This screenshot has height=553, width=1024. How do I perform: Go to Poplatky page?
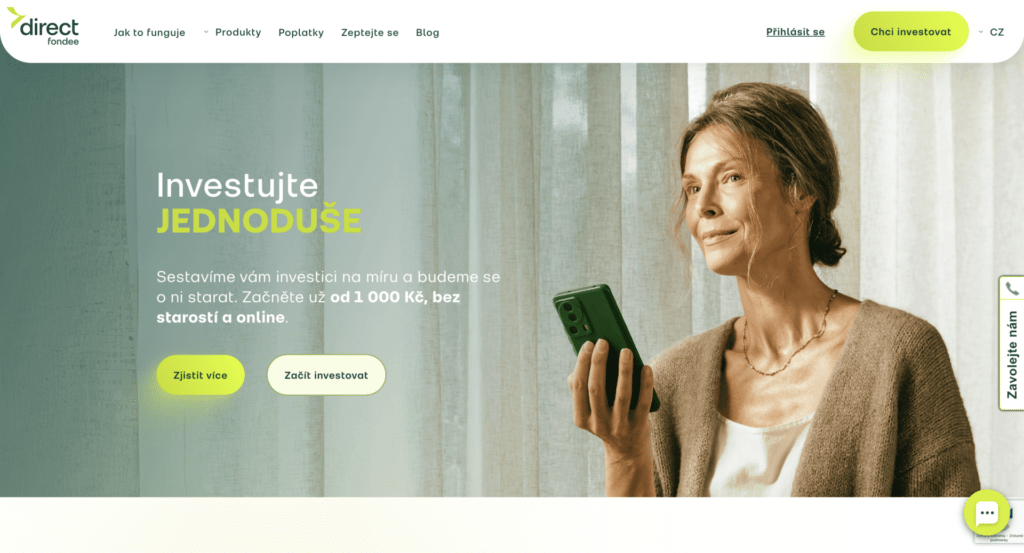point(301,33)
